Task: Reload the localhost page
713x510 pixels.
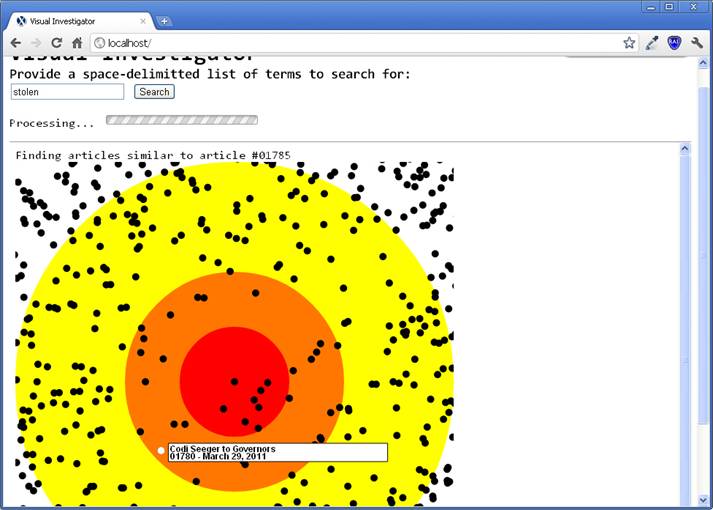Action: click(x=56, y=43)
